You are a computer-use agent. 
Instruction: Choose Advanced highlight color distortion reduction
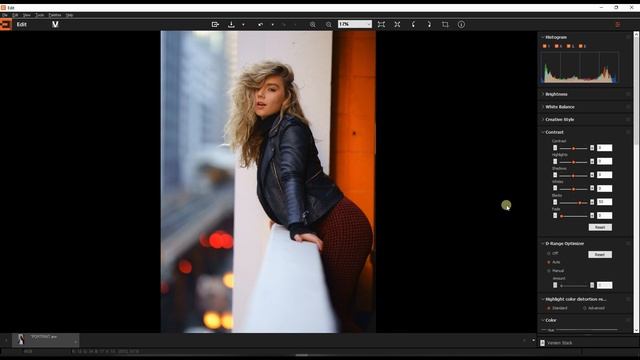(x=585, y=308)
